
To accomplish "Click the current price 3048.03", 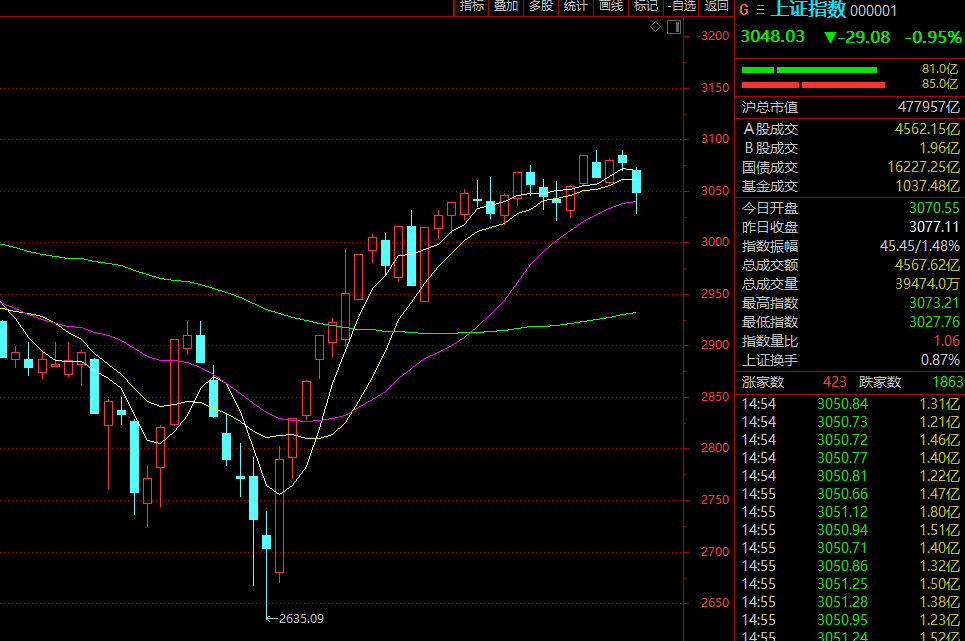I will click(772, 37).
